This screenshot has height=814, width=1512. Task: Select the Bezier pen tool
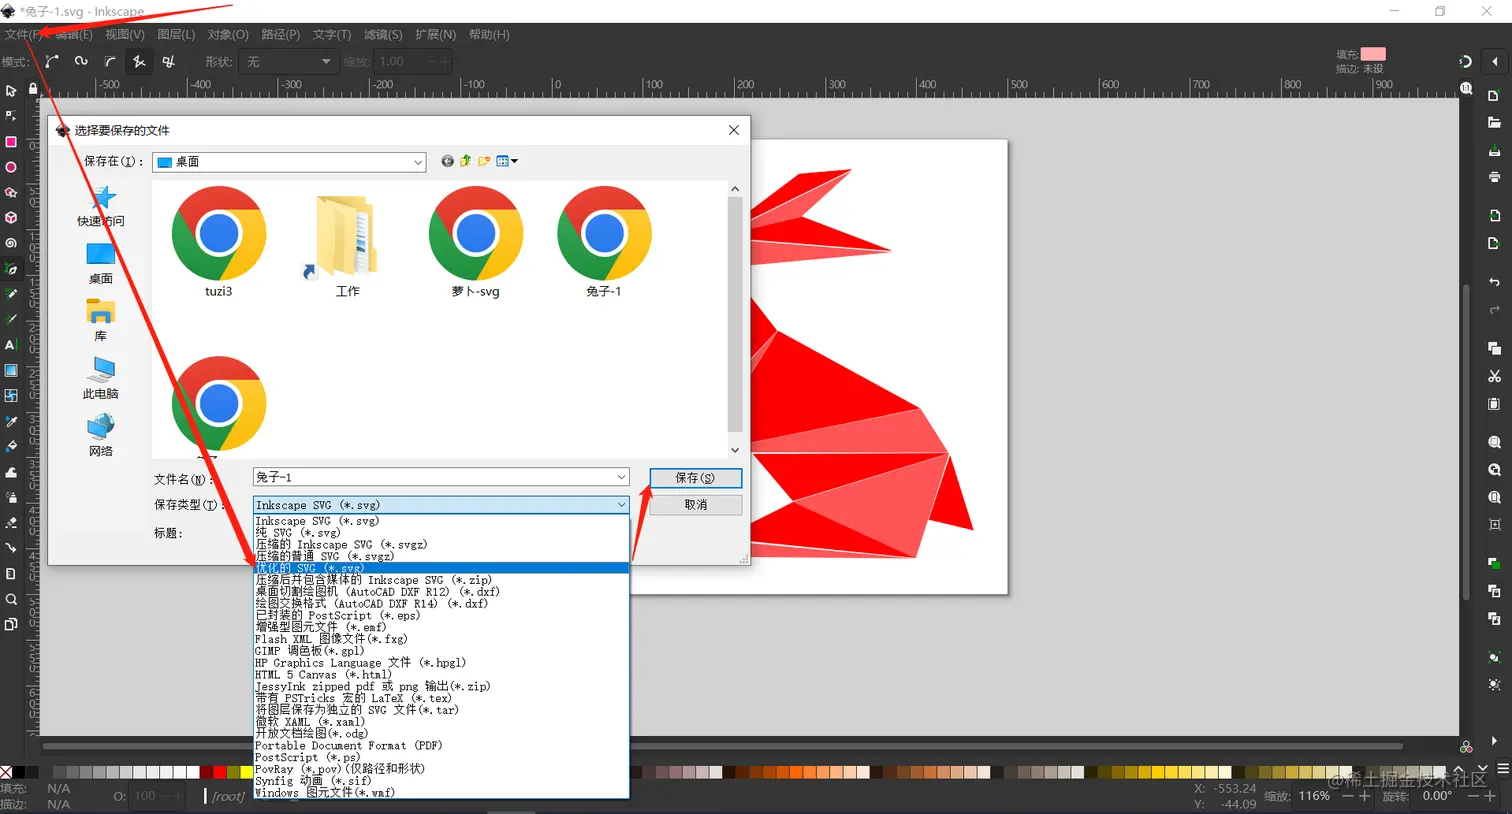click(11, 269)
